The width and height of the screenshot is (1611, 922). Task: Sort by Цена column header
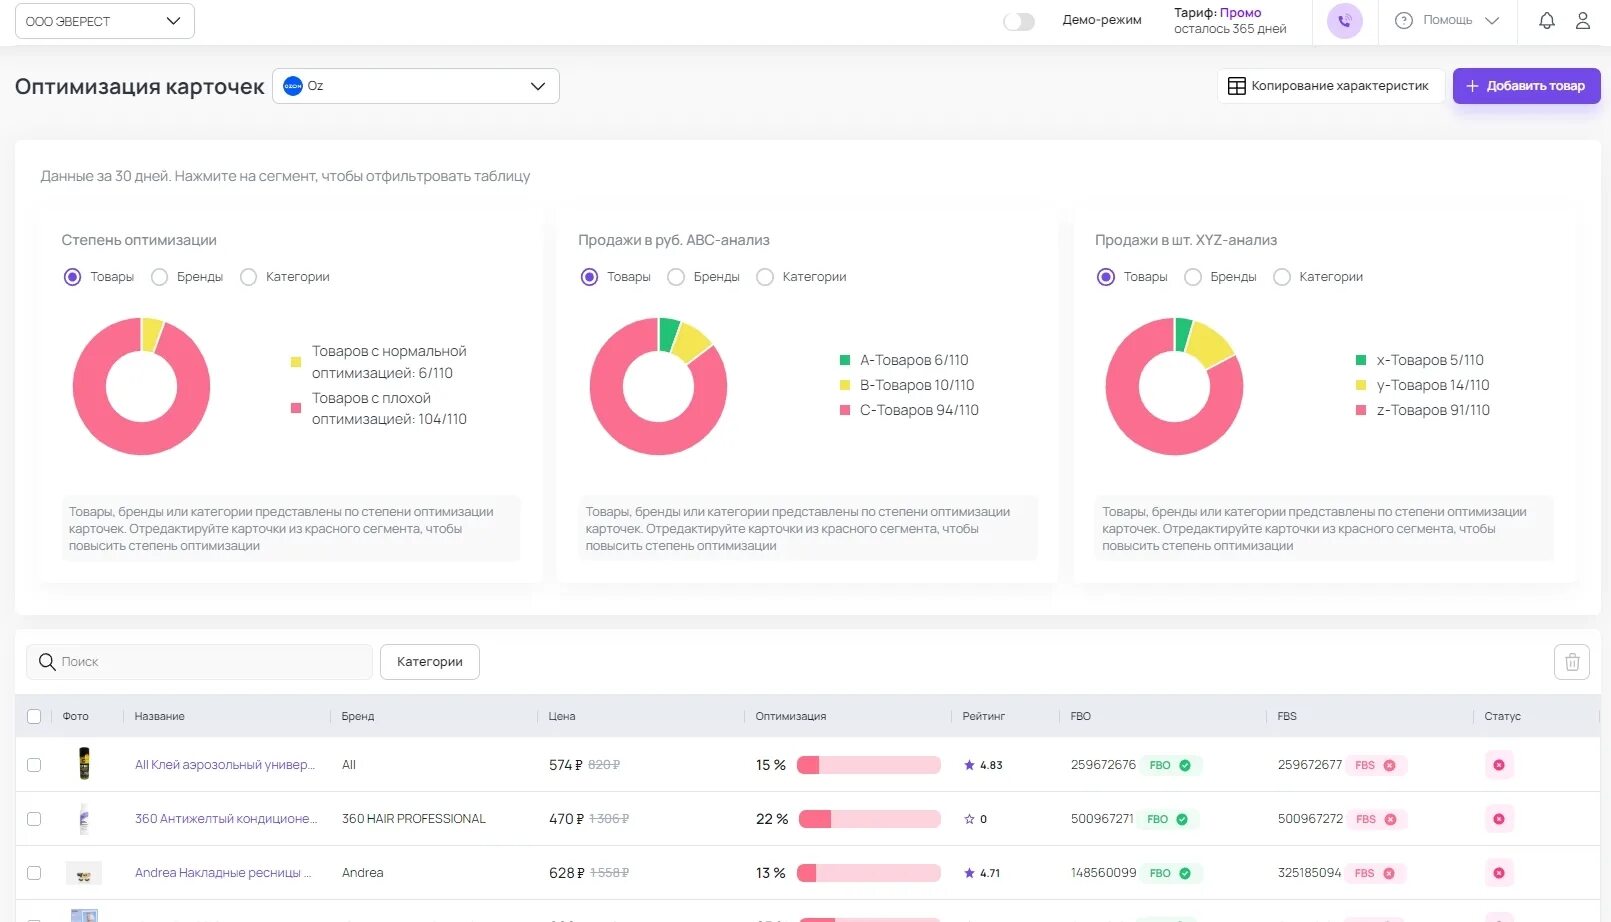[x=562, y=716]
